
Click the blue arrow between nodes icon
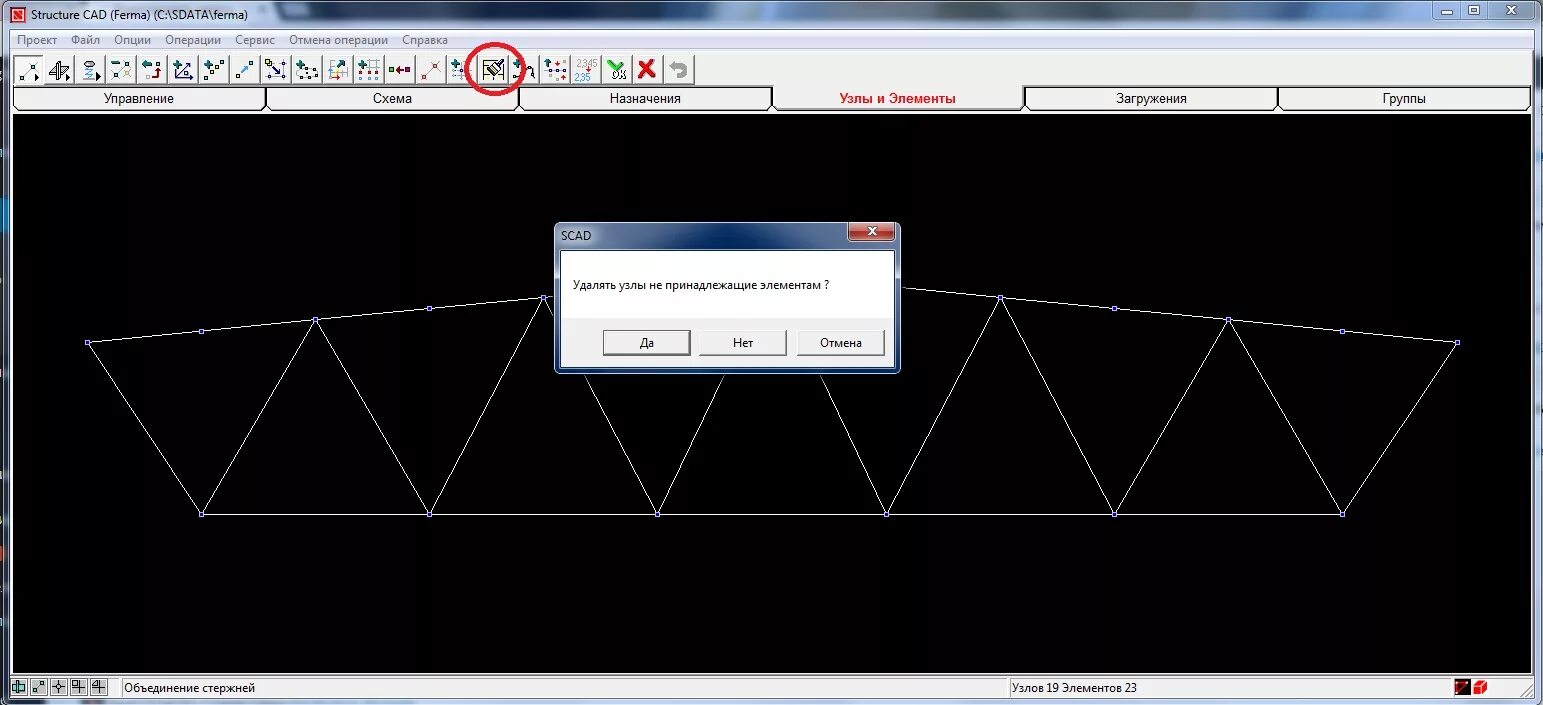click(245, 70)
